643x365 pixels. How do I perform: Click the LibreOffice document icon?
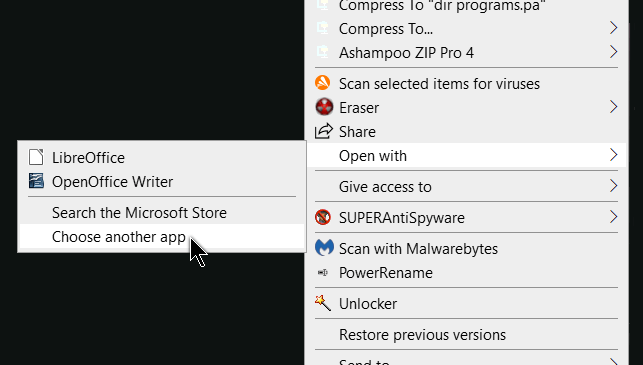[36, 157]
